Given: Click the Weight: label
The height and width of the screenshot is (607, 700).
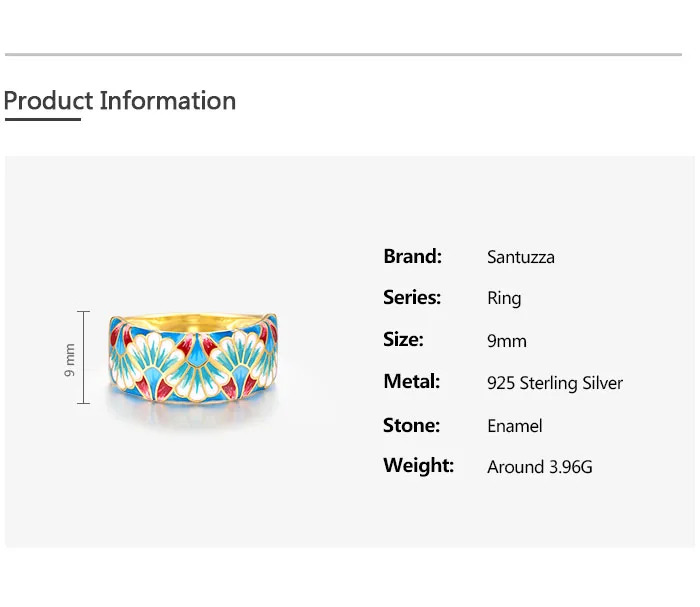Looking at the screenshot, I should click(x=418, y=465).
